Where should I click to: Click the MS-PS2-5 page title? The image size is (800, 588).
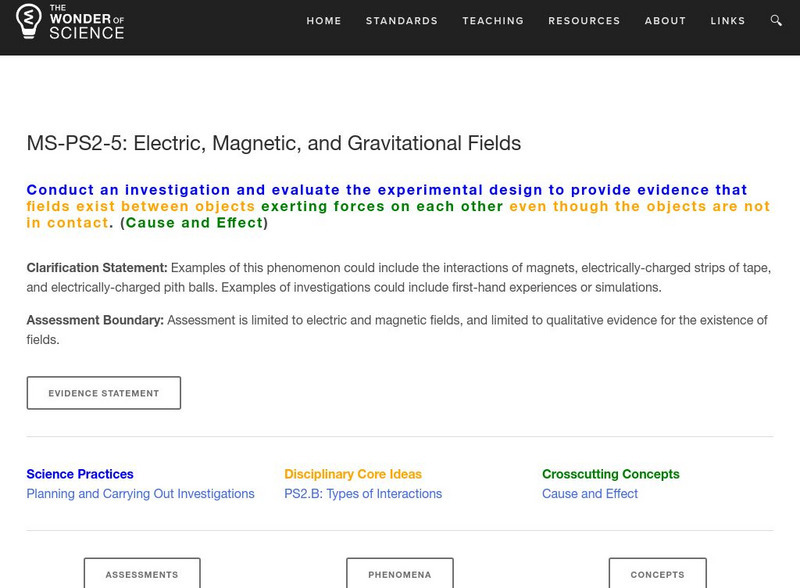pyautogui.click(x=274, y=143)
